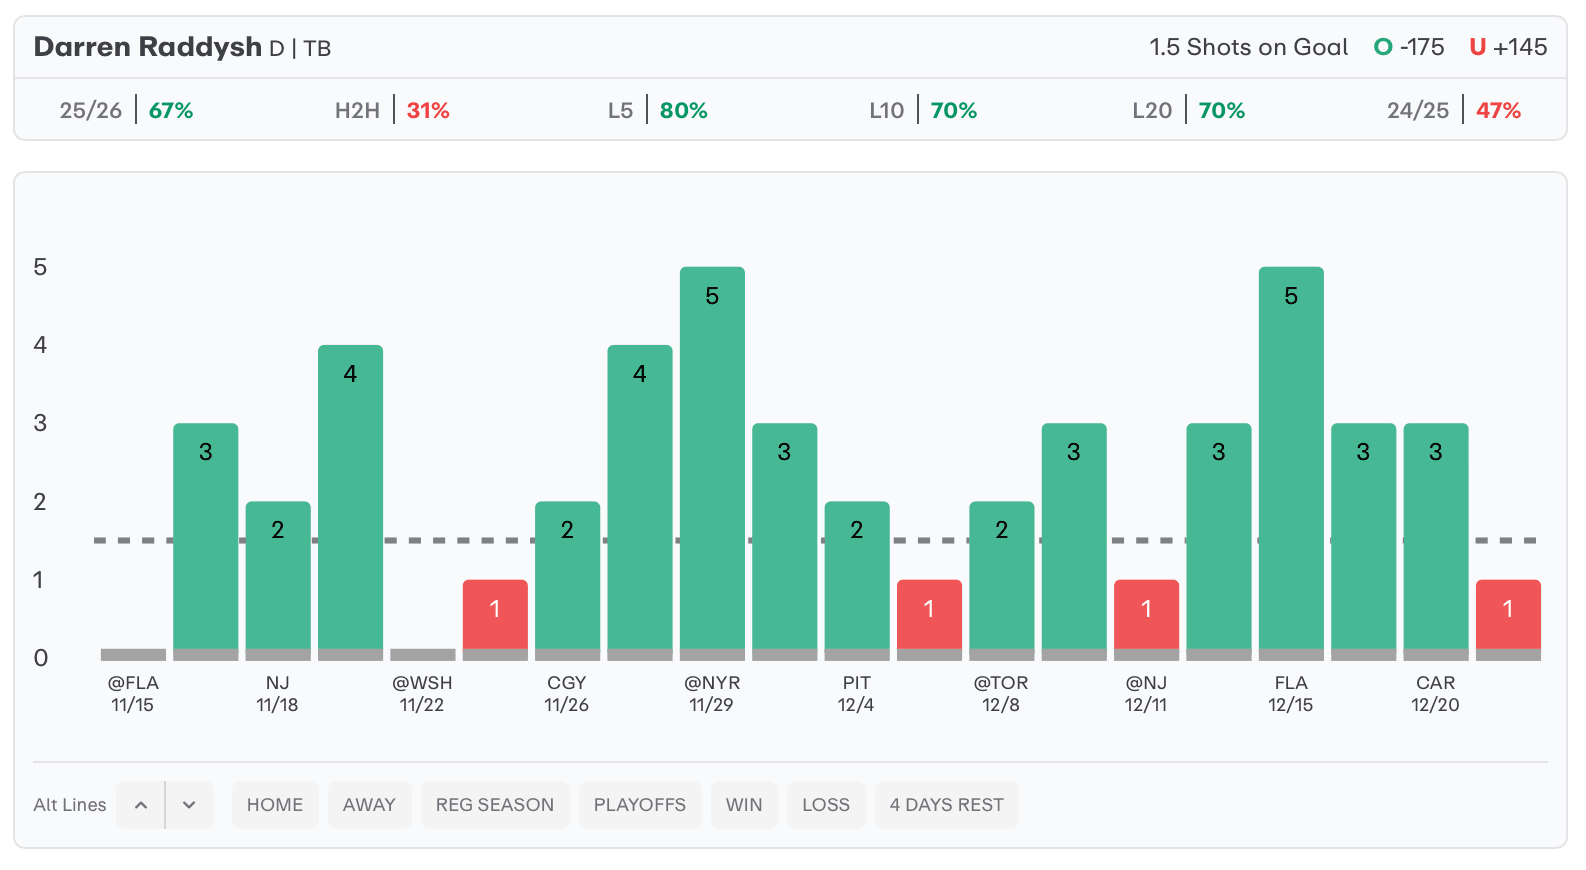Filter games by WIN
This screenshot has height=870, width=1586.
744,805
